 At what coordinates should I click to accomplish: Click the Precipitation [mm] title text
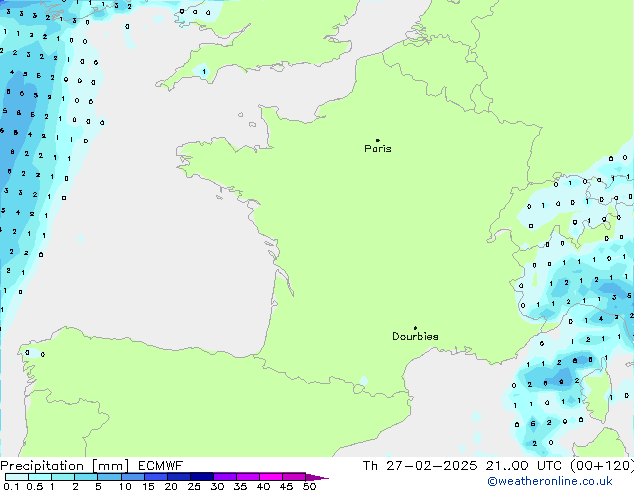point(65,466)
